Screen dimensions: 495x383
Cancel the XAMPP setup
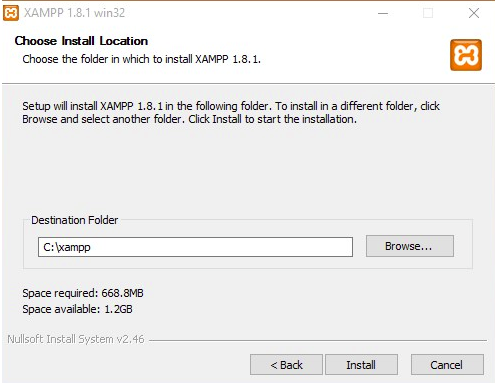pyautogui.click(x=447, y=365)
